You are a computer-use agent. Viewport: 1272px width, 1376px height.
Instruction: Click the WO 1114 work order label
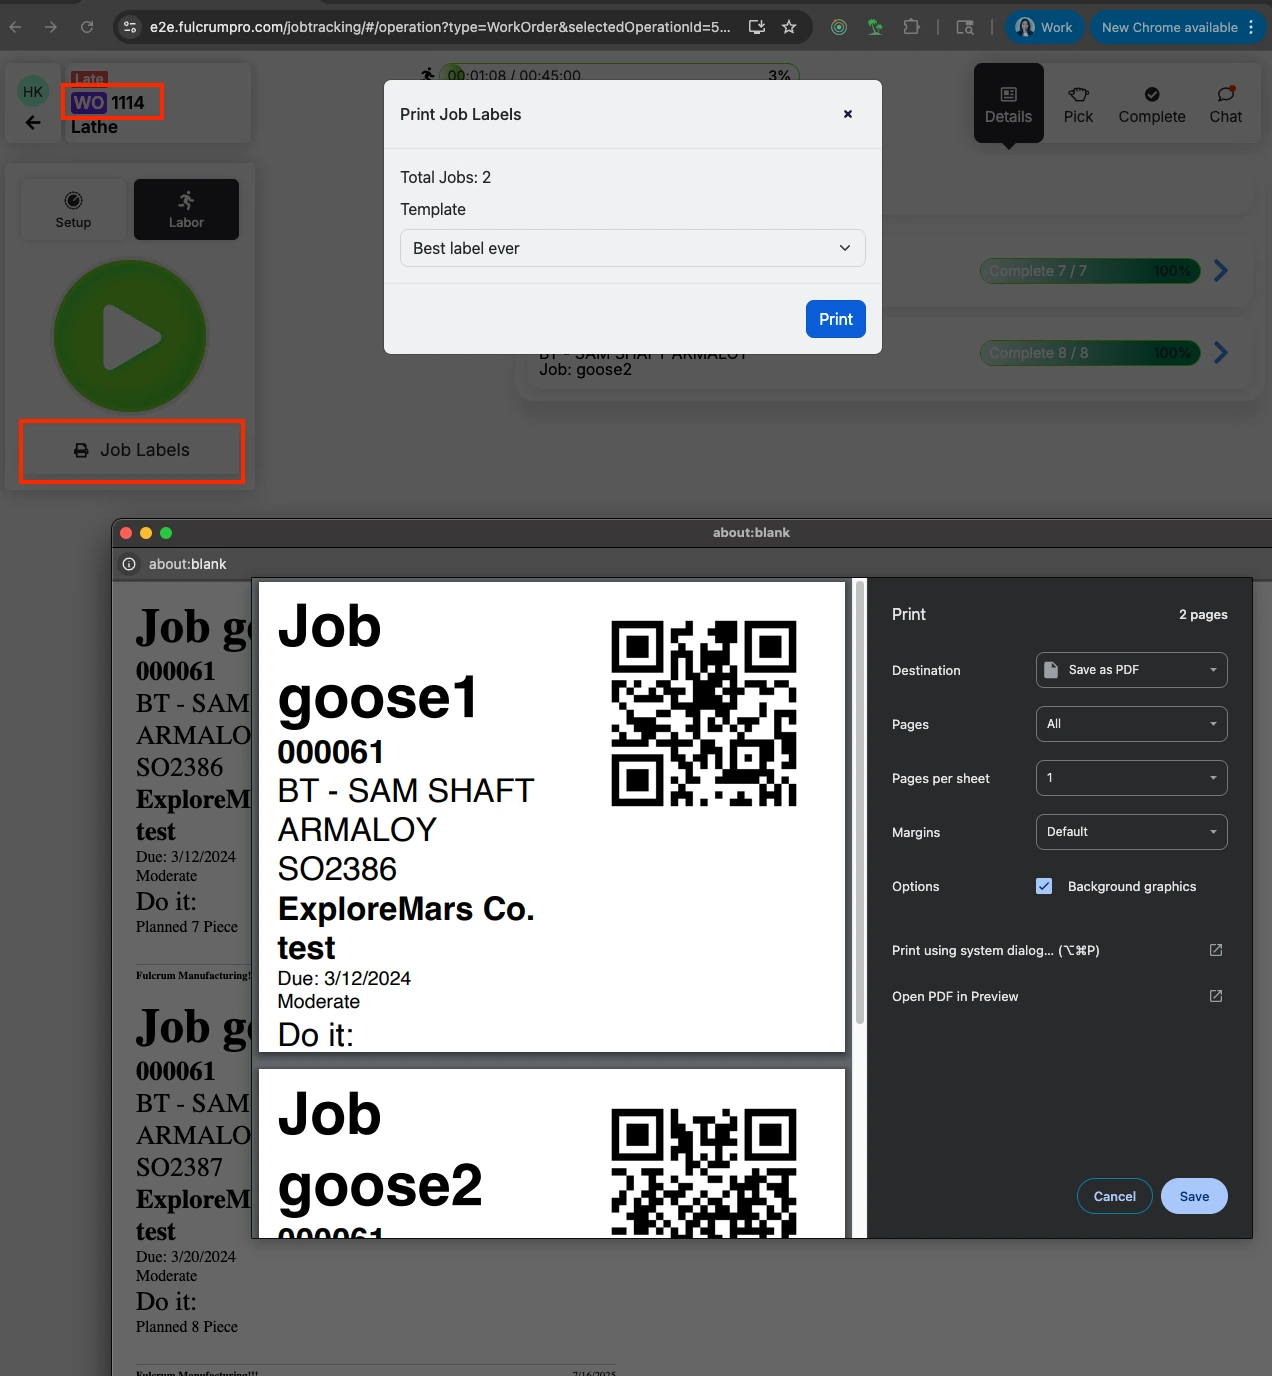point(109,102)
